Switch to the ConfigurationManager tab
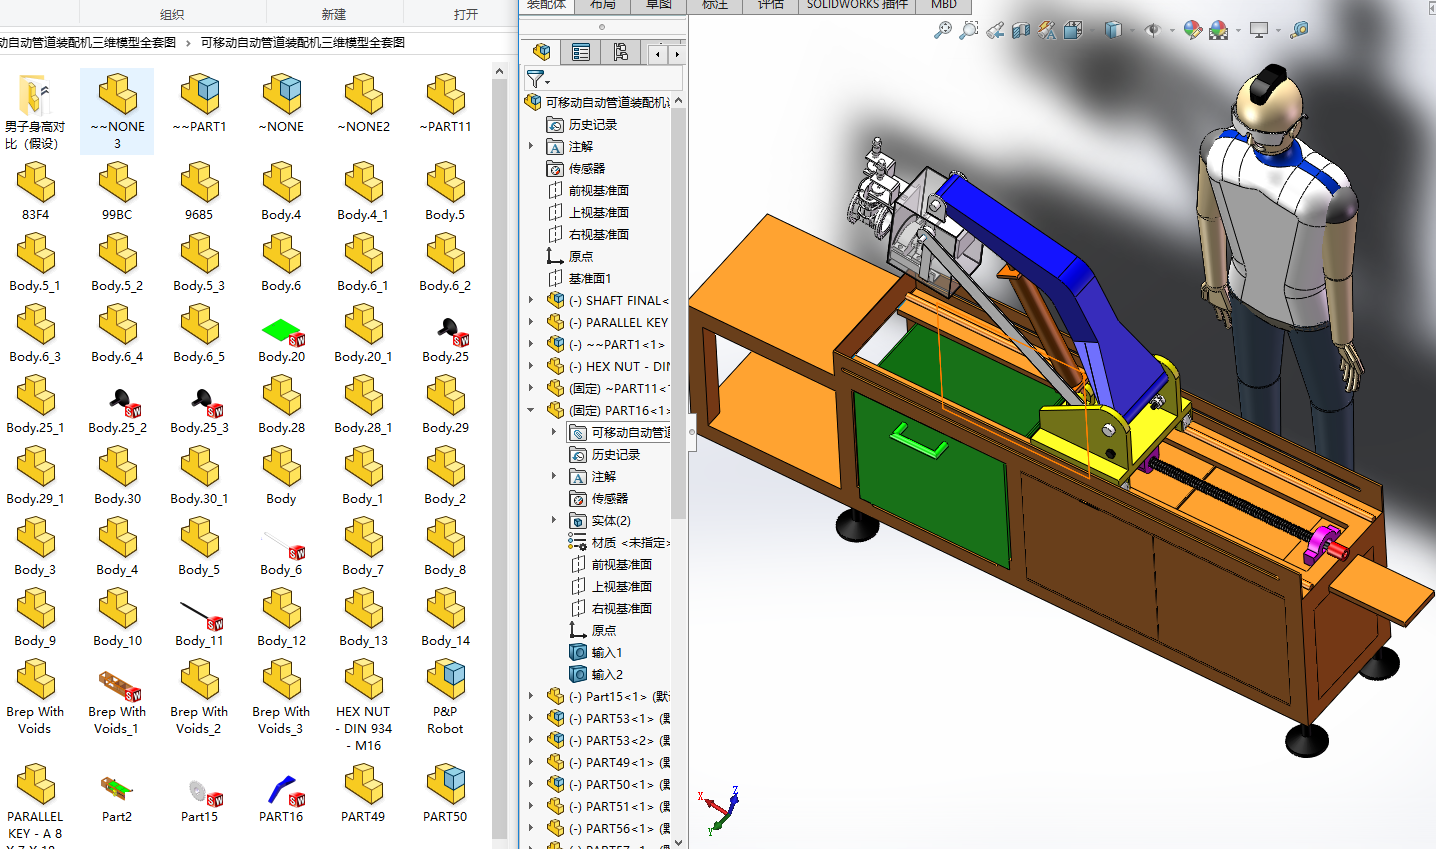This screenshot has height=849, width=1436. pos(621,52)
